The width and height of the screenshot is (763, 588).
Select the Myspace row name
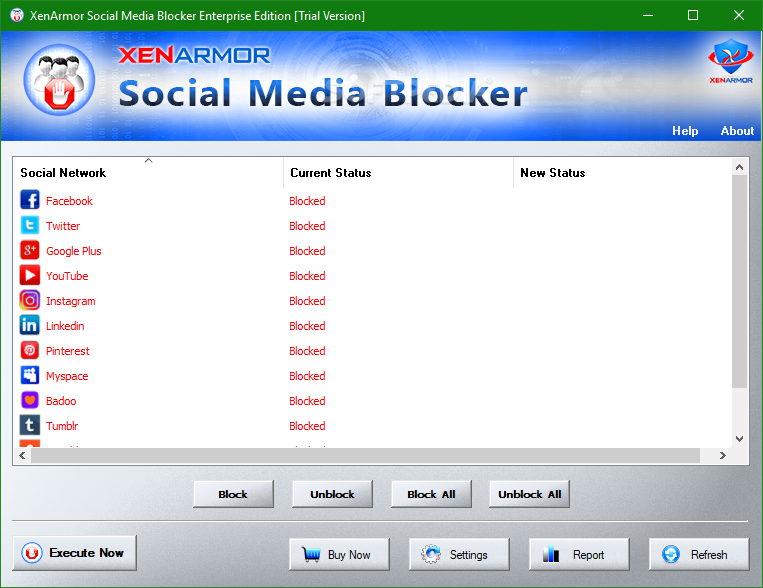coord(67,376)
